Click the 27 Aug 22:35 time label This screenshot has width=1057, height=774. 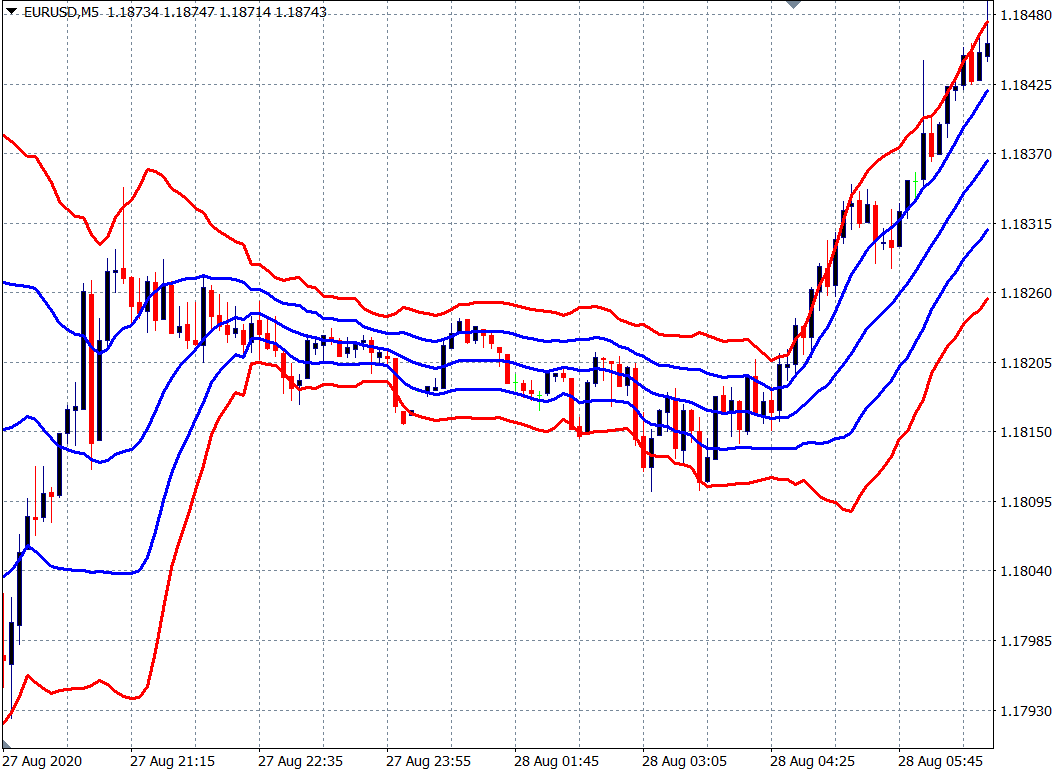[300, 761]
